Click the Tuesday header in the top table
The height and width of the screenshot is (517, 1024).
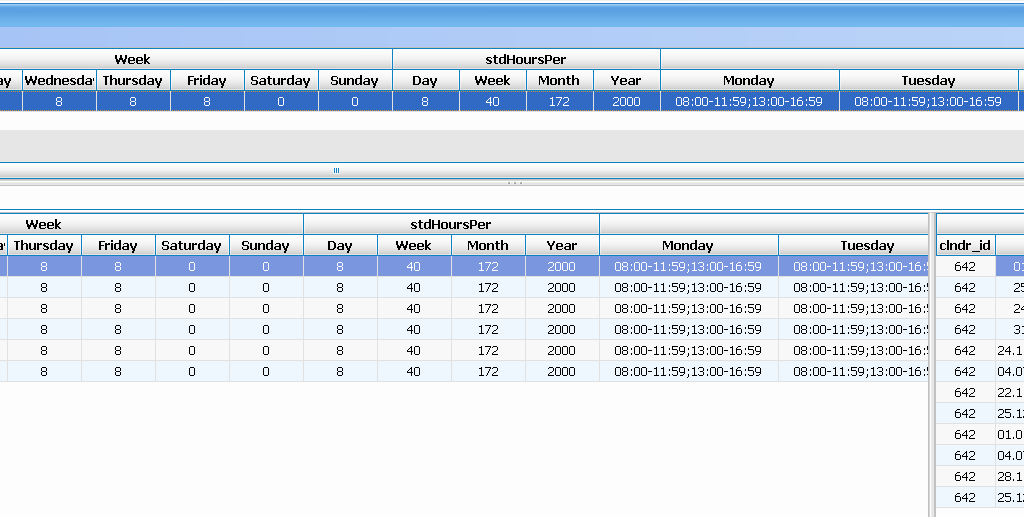tap(928, 80)
